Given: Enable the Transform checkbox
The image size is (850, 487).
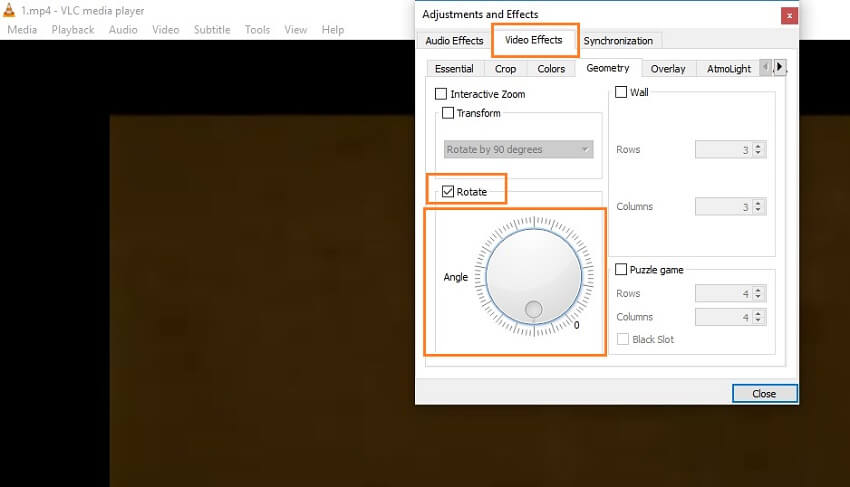Looking at the screenshot, I should [448, 113].
